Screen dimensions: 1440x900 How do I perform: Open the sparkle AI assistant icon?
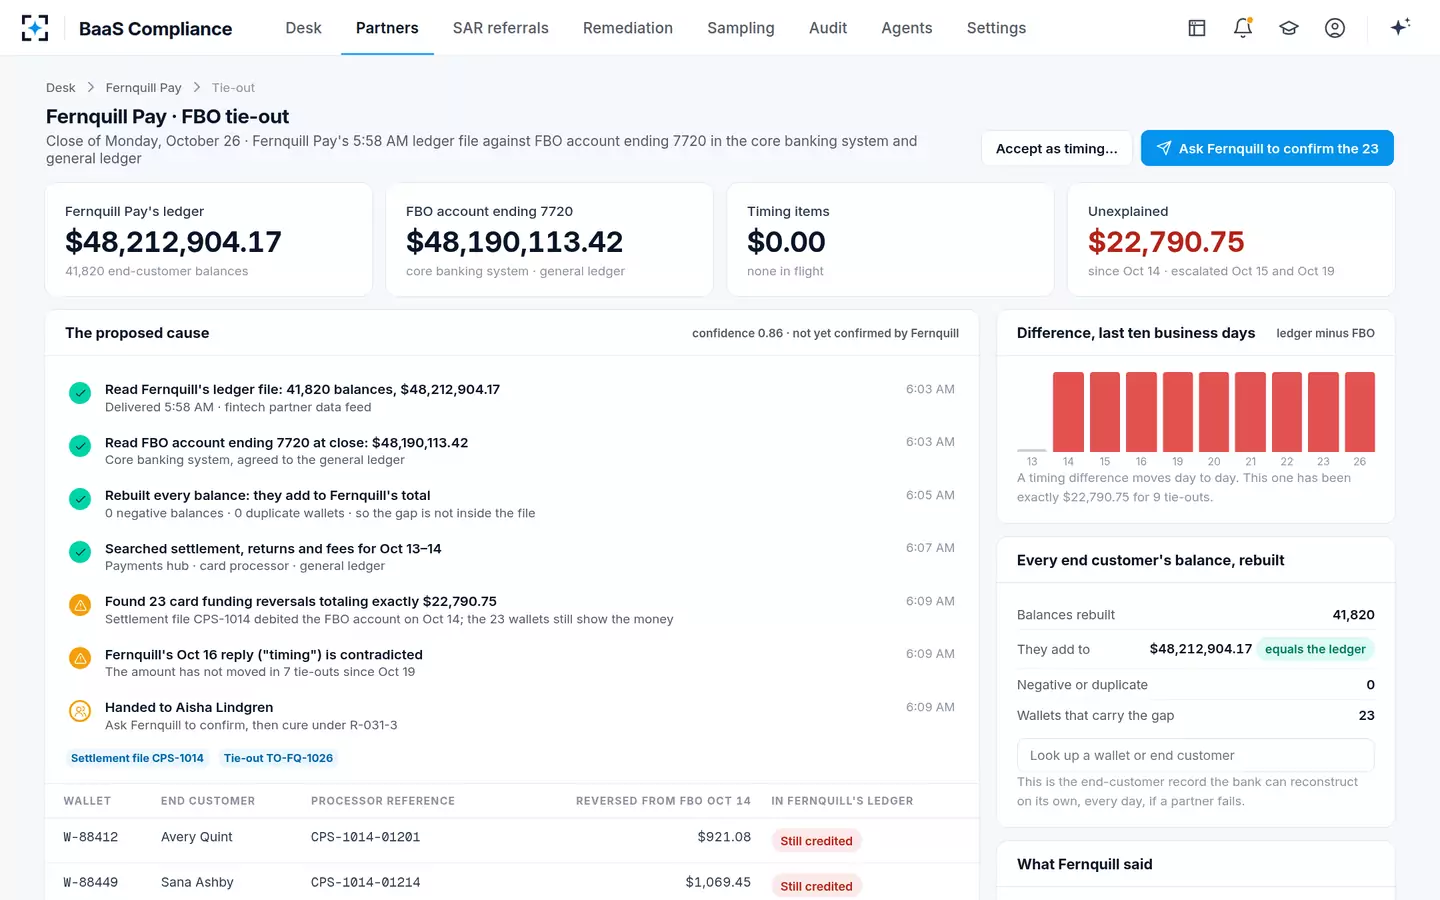(1400, 27)
